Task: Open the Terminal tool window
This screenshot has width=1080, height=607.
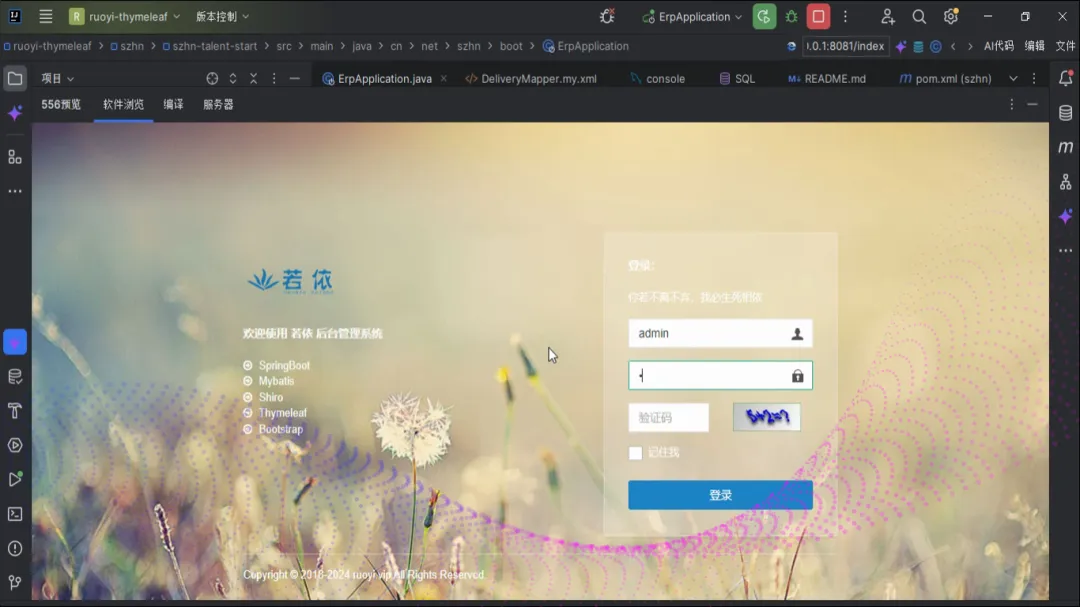Action: 14,514
